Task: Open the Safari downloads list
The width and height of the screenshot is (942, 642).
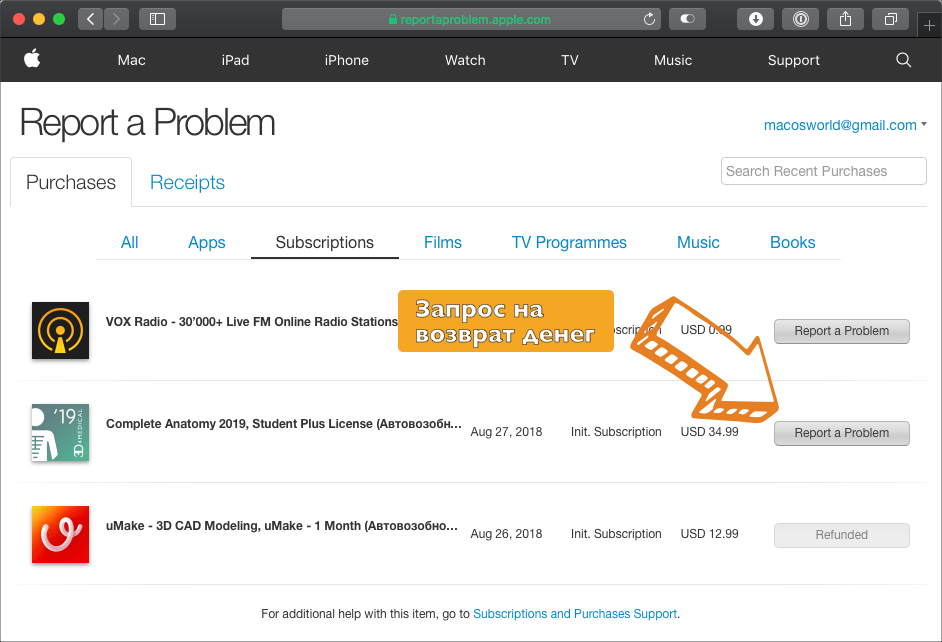Action: [x=756, y=19]
